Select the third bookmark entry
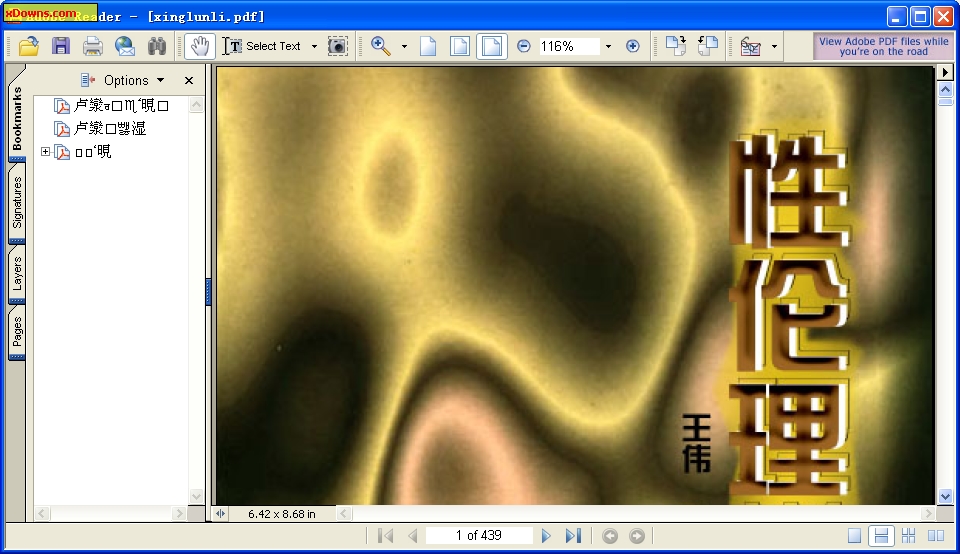Image resolution: width=960 pixels, height=554 pixels. pyautogui.click(x=92, y=151)
